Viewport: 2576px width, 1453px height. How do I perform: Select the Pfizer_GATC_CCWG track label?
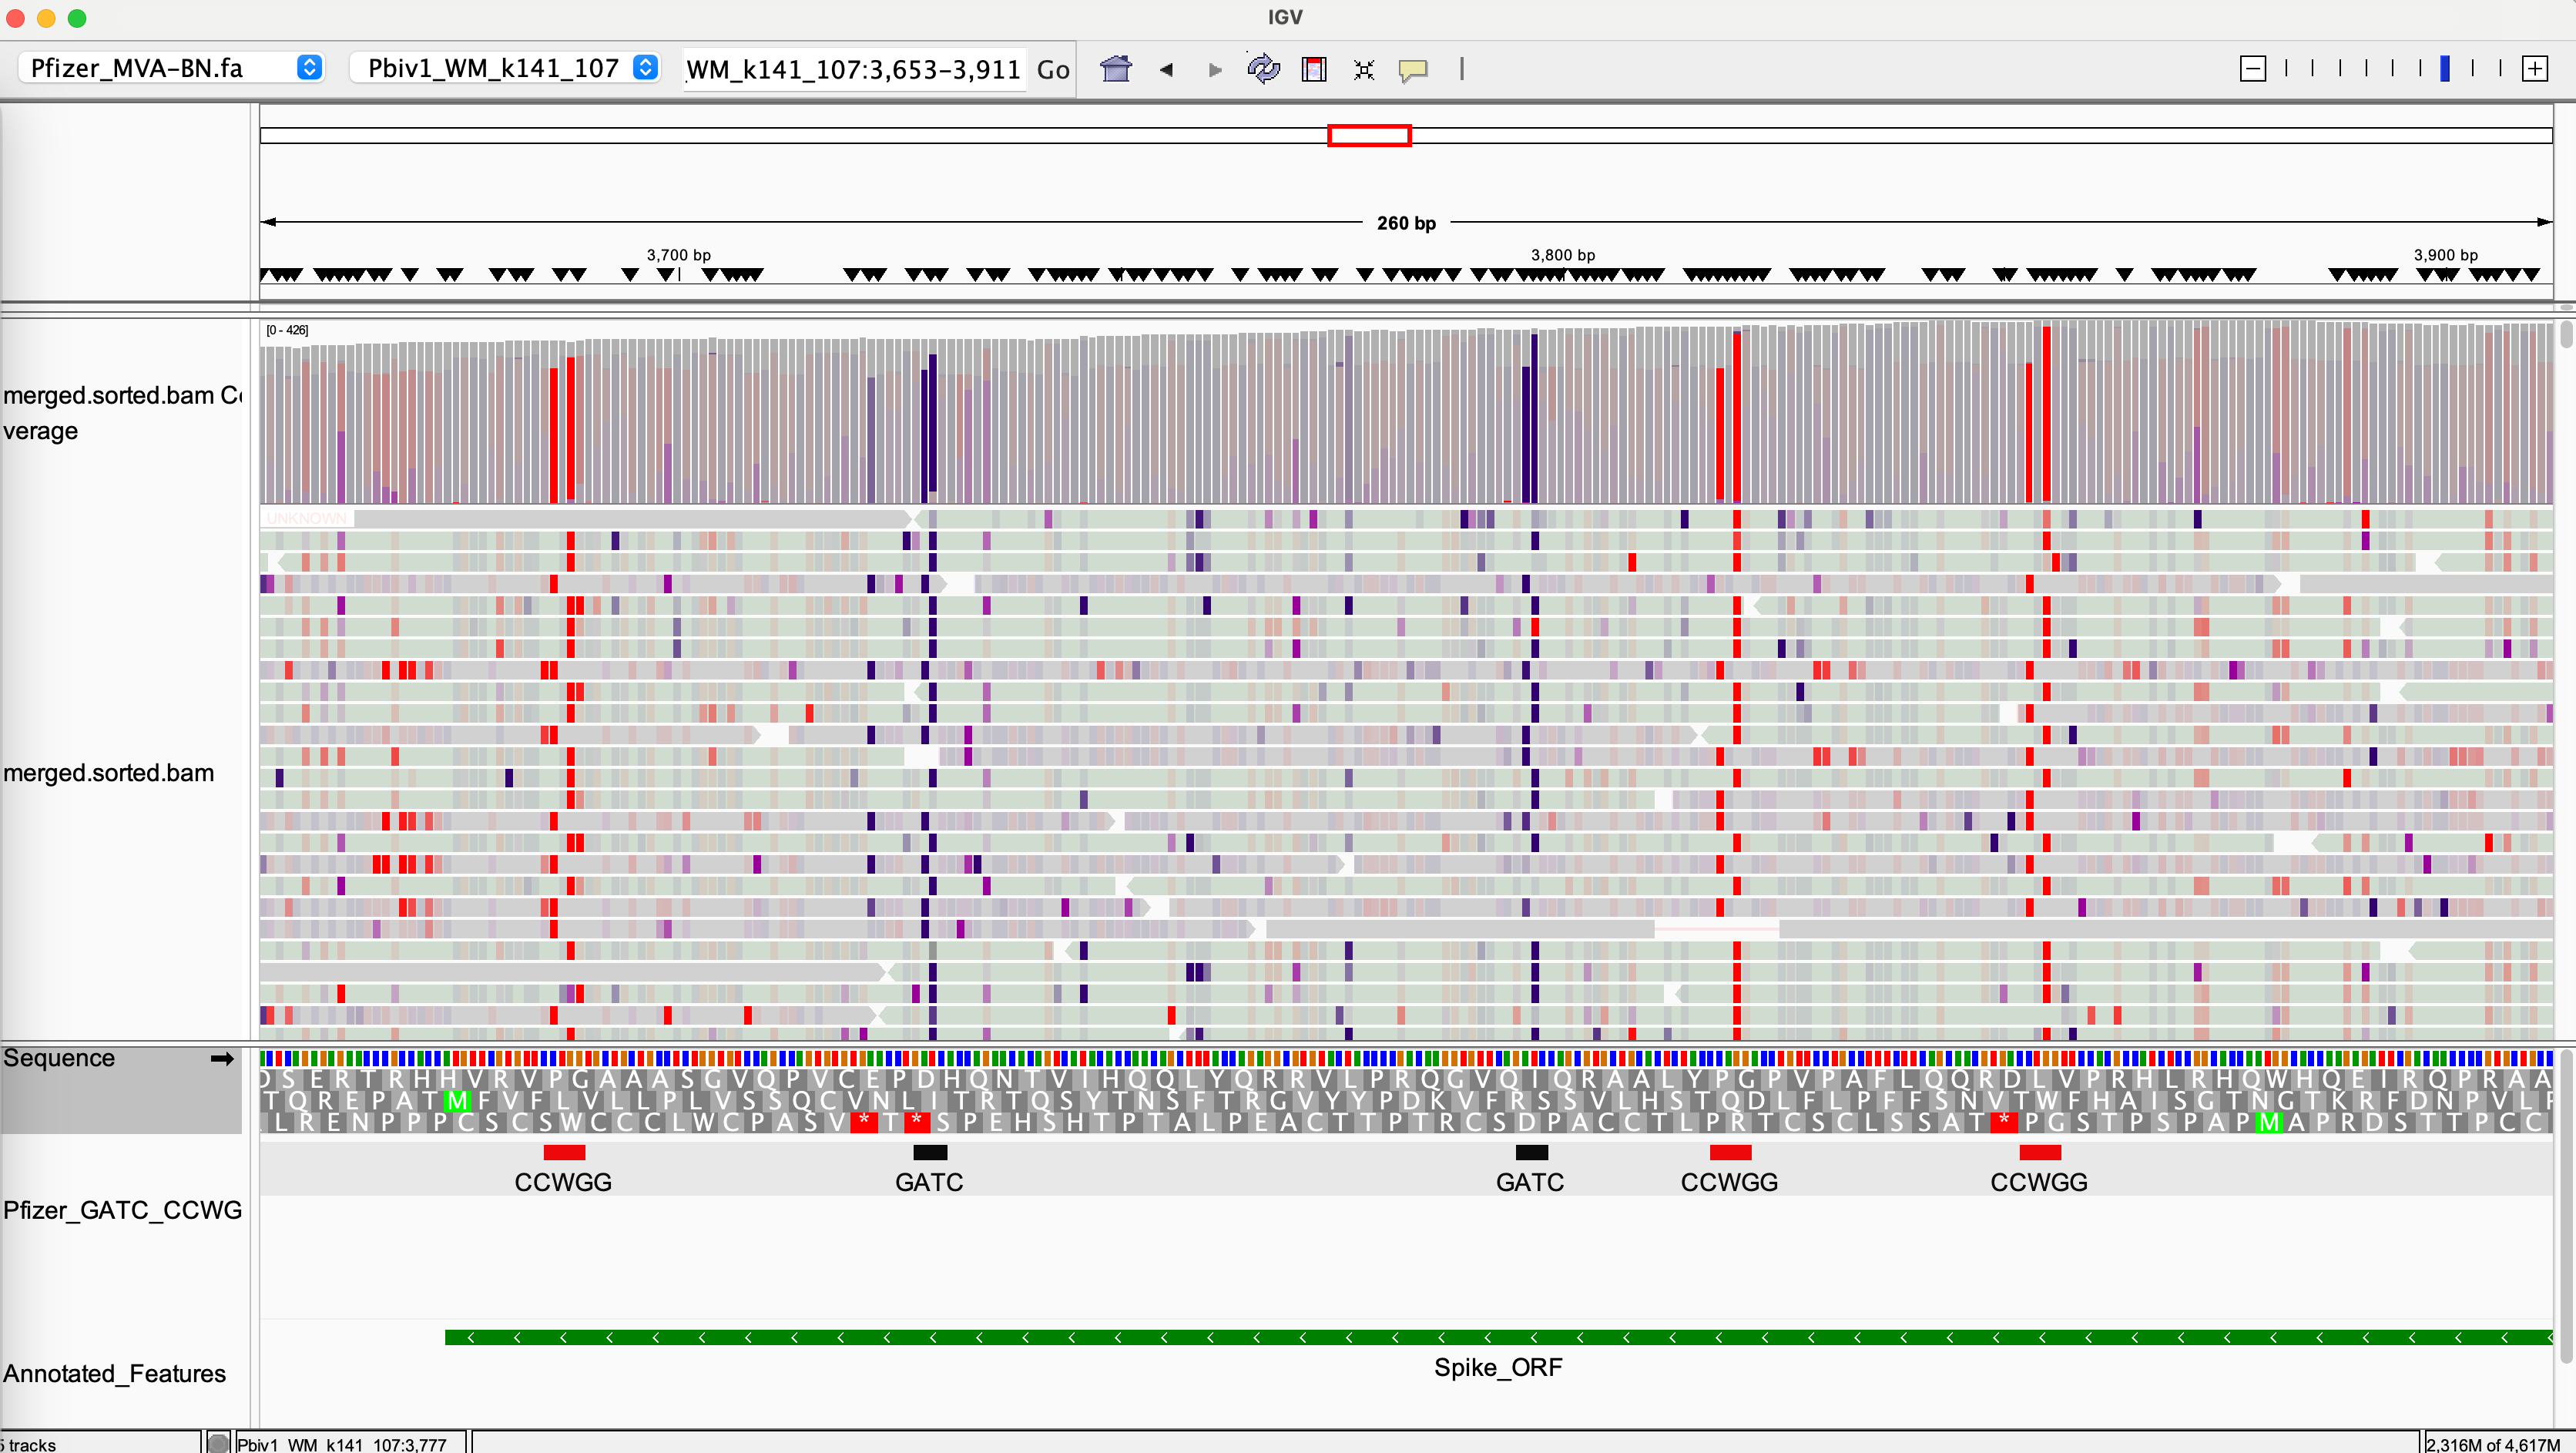122,1210
